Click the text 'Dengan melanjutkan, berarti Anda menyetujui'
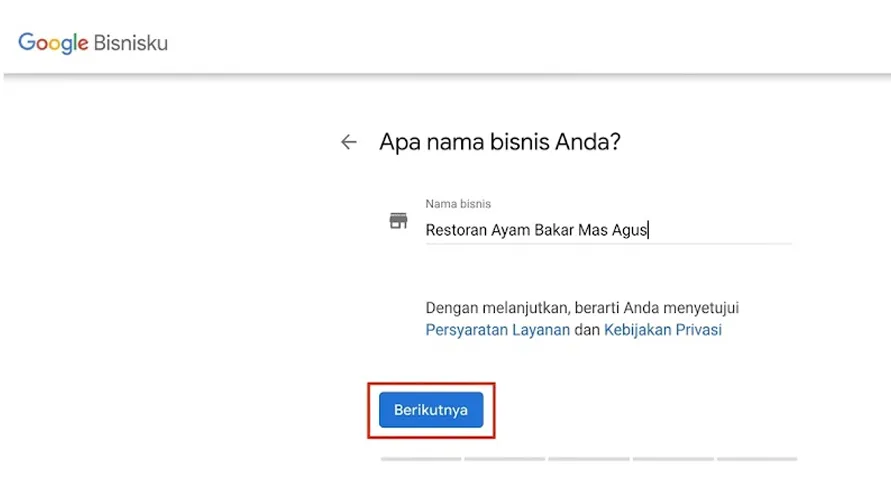This screenshot has height=494, width=891. pyautogui.click(x=582, y=308)
